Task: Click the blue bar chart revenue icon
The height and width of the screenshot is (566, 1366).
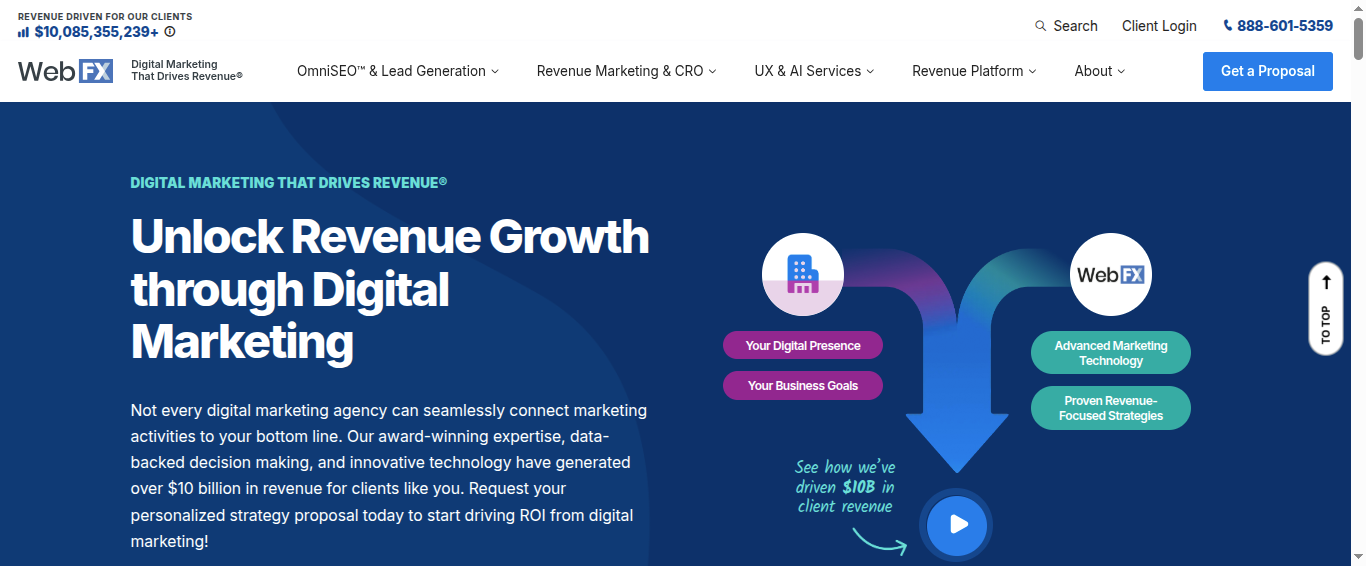Action: pyautogui.click(x=23, y=32)
